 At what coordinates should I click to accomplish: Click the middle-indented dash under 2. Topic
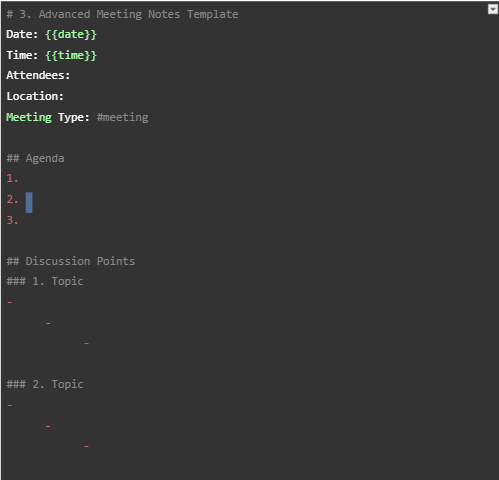coord(48,426)
